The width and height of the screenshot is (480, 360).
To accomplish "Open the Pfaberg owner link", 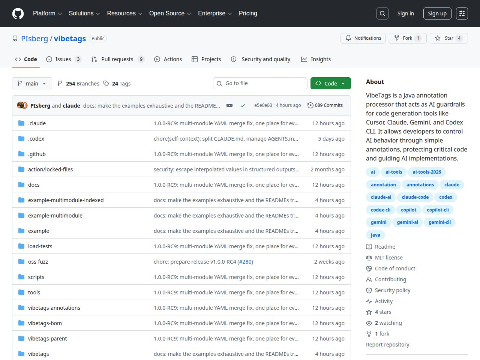I will click(x=35, y=39).
